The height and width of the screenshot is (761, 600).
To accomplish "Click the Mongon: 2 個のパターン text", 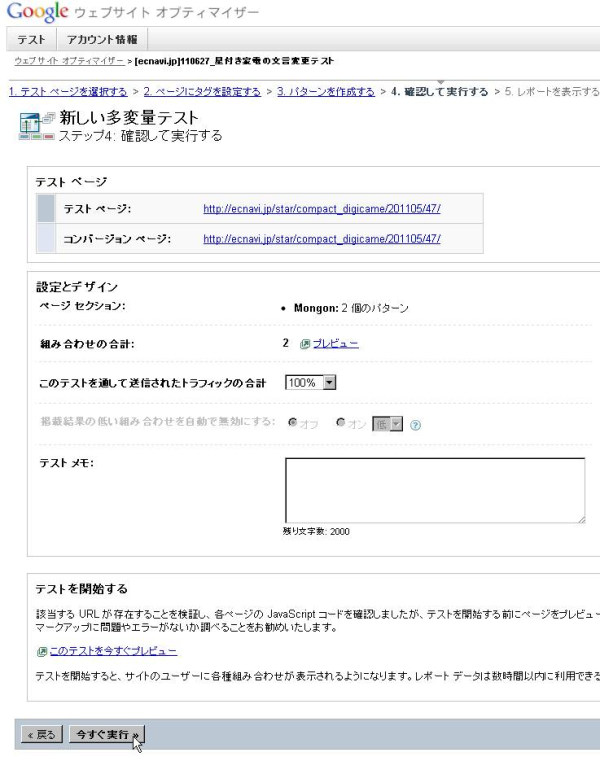I will tap(351, 308).
